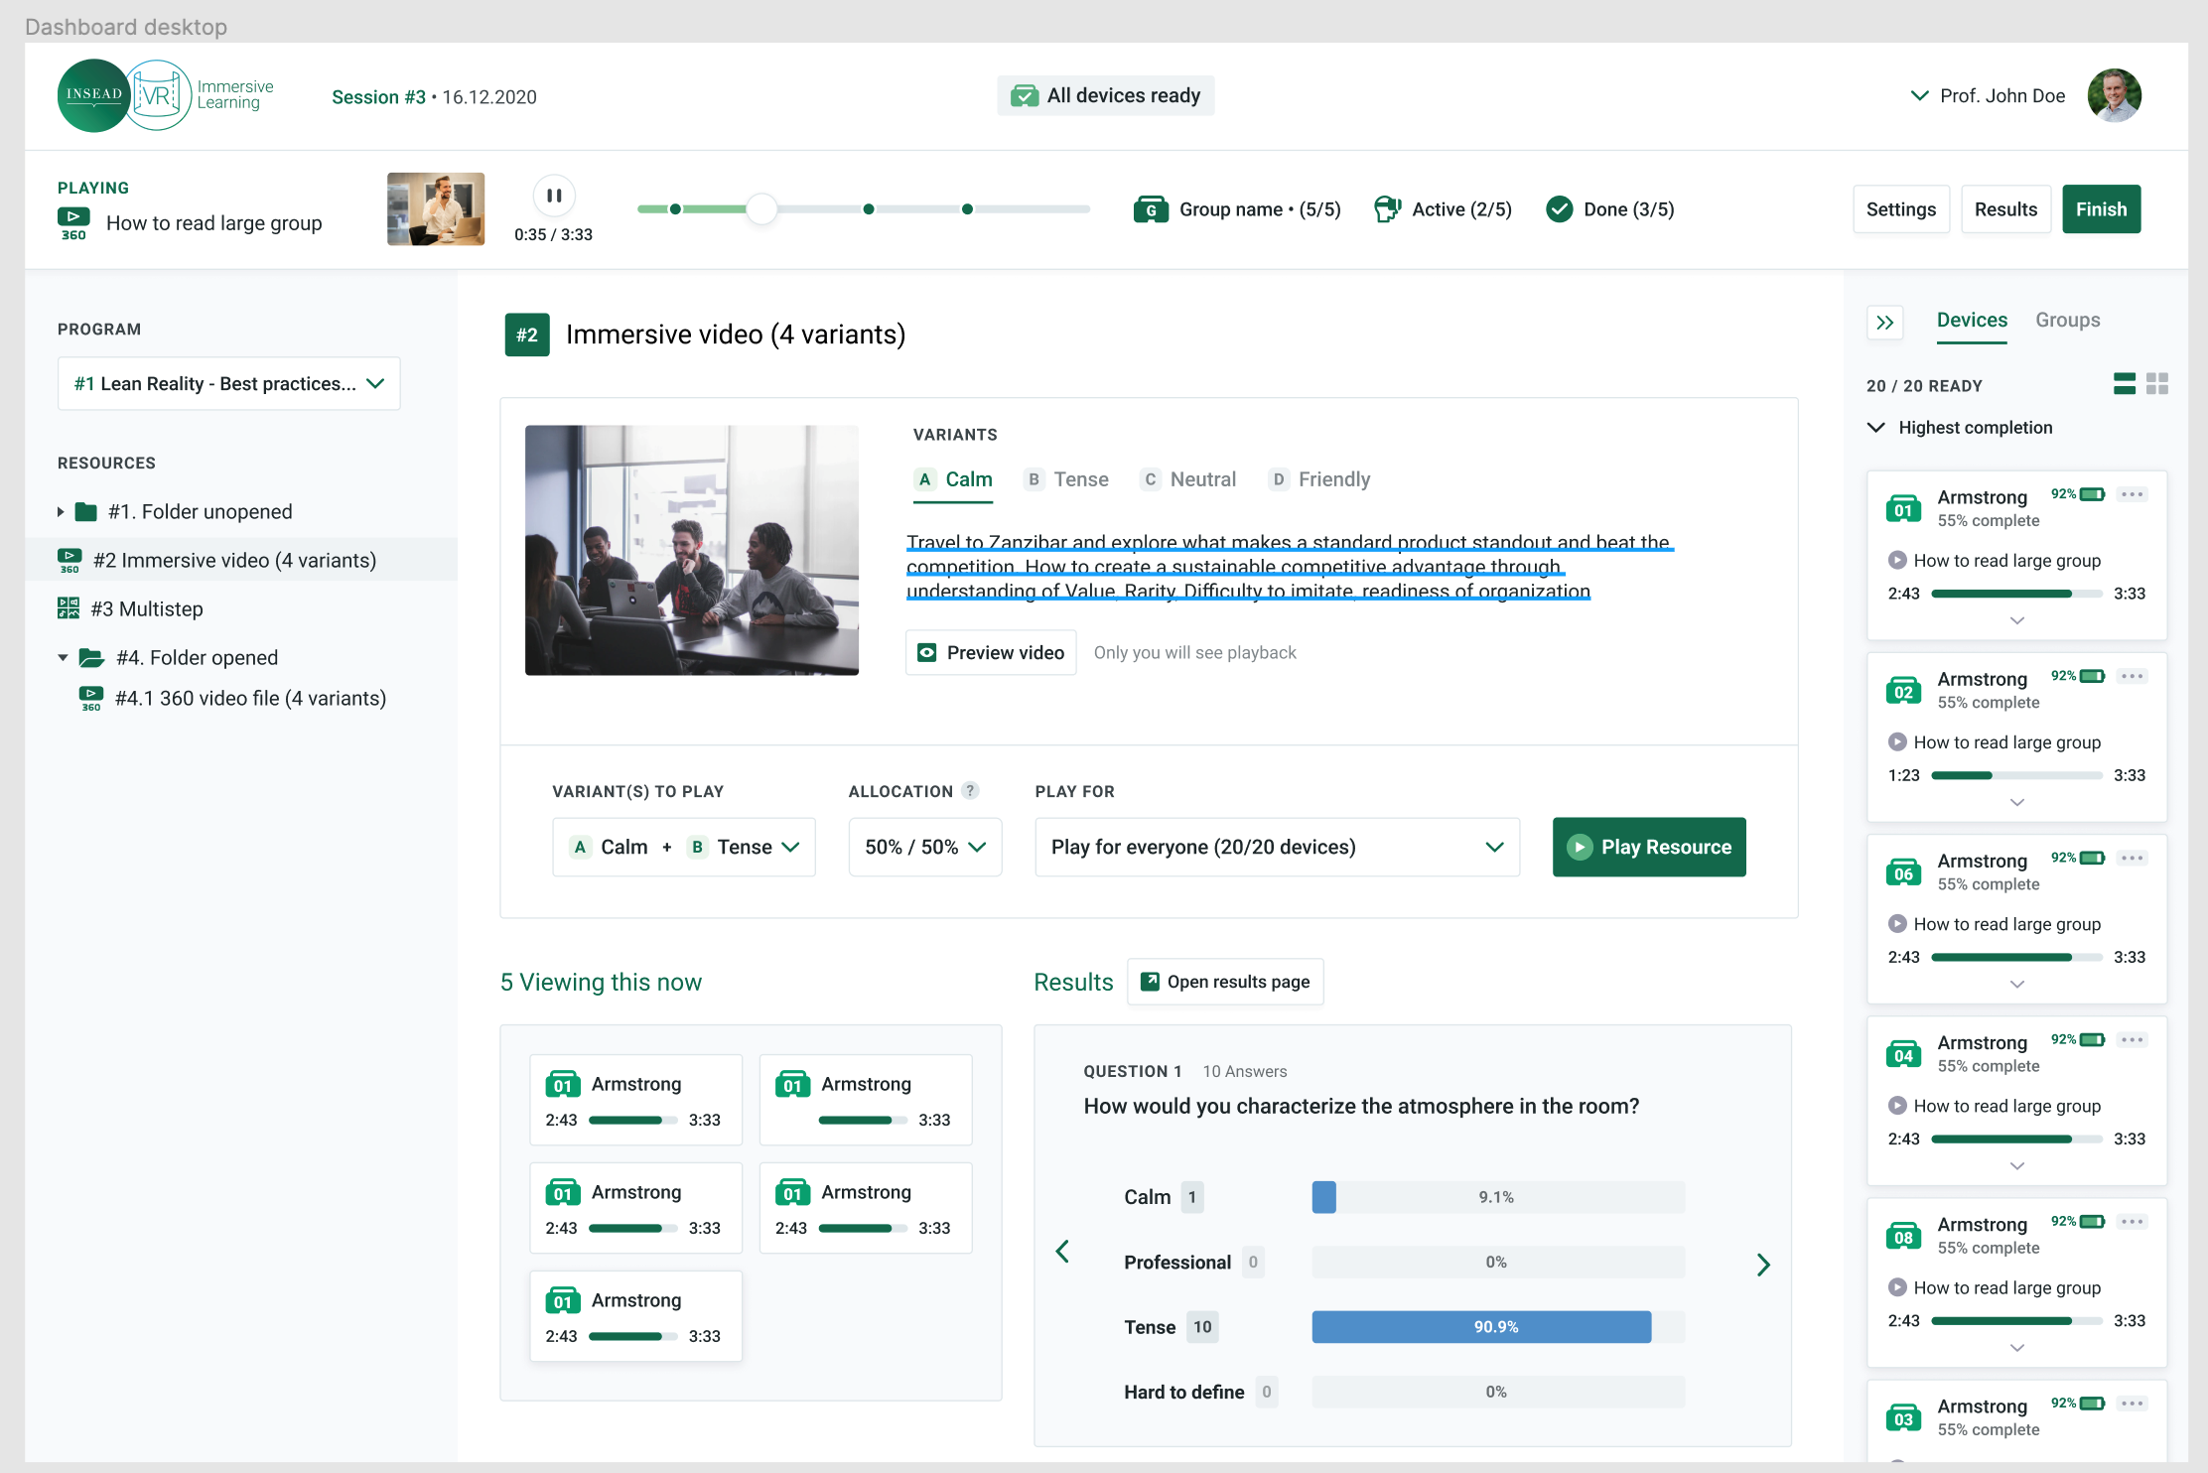Open the 50% / 50% allocation dropdown
Viewport: 2208px width, 1473px height.
[924, 847]
